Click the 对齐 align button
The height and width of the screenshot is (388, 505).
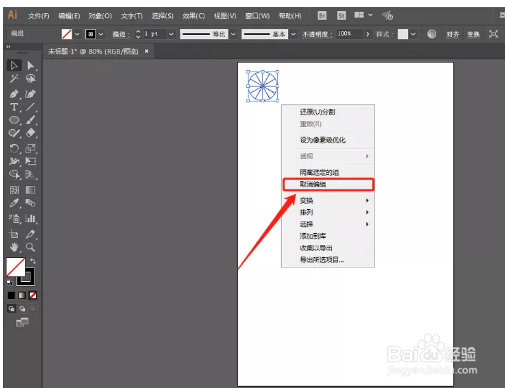pos(453,34)
